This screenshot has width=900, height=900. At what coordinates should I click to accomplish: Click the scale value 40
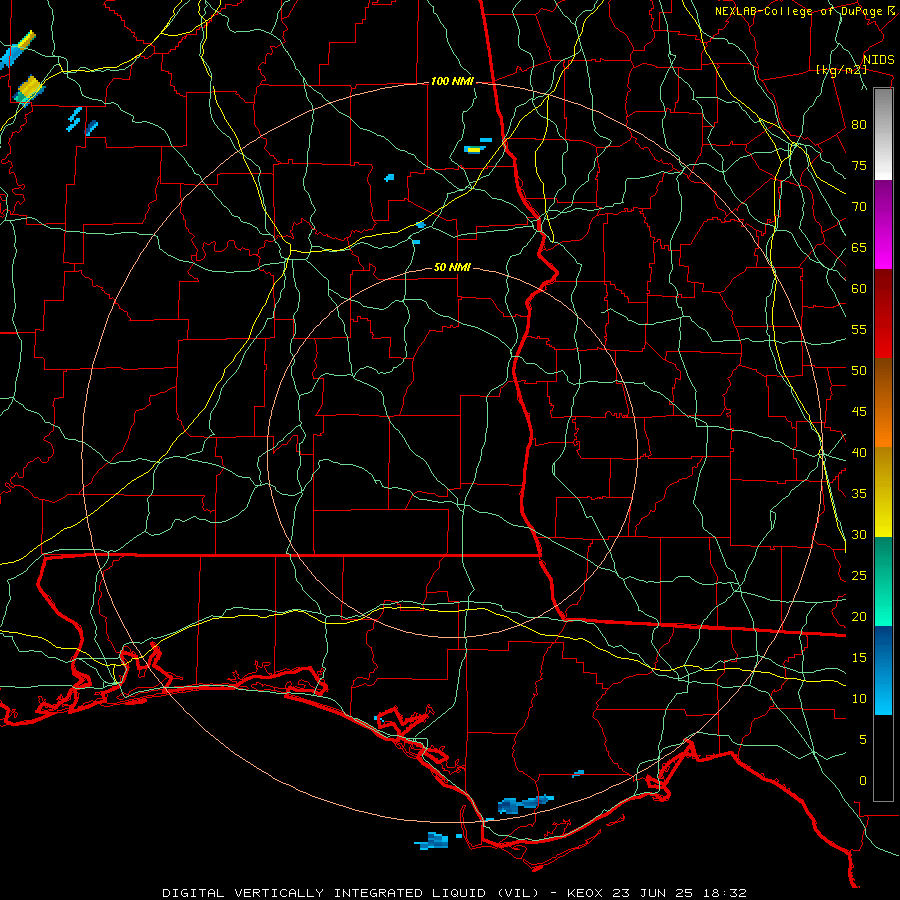point(859,453)
